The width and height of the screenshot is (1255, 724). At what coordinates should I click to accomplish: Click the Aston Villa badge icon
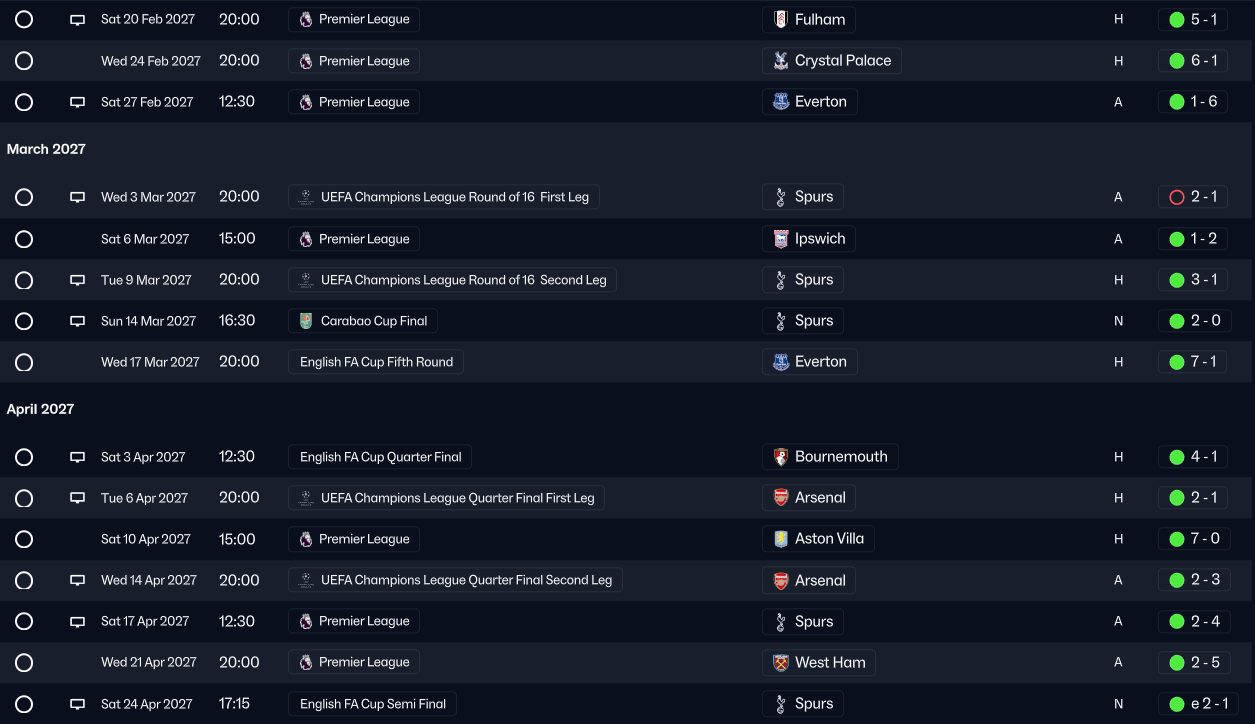[x=781, y=539]
